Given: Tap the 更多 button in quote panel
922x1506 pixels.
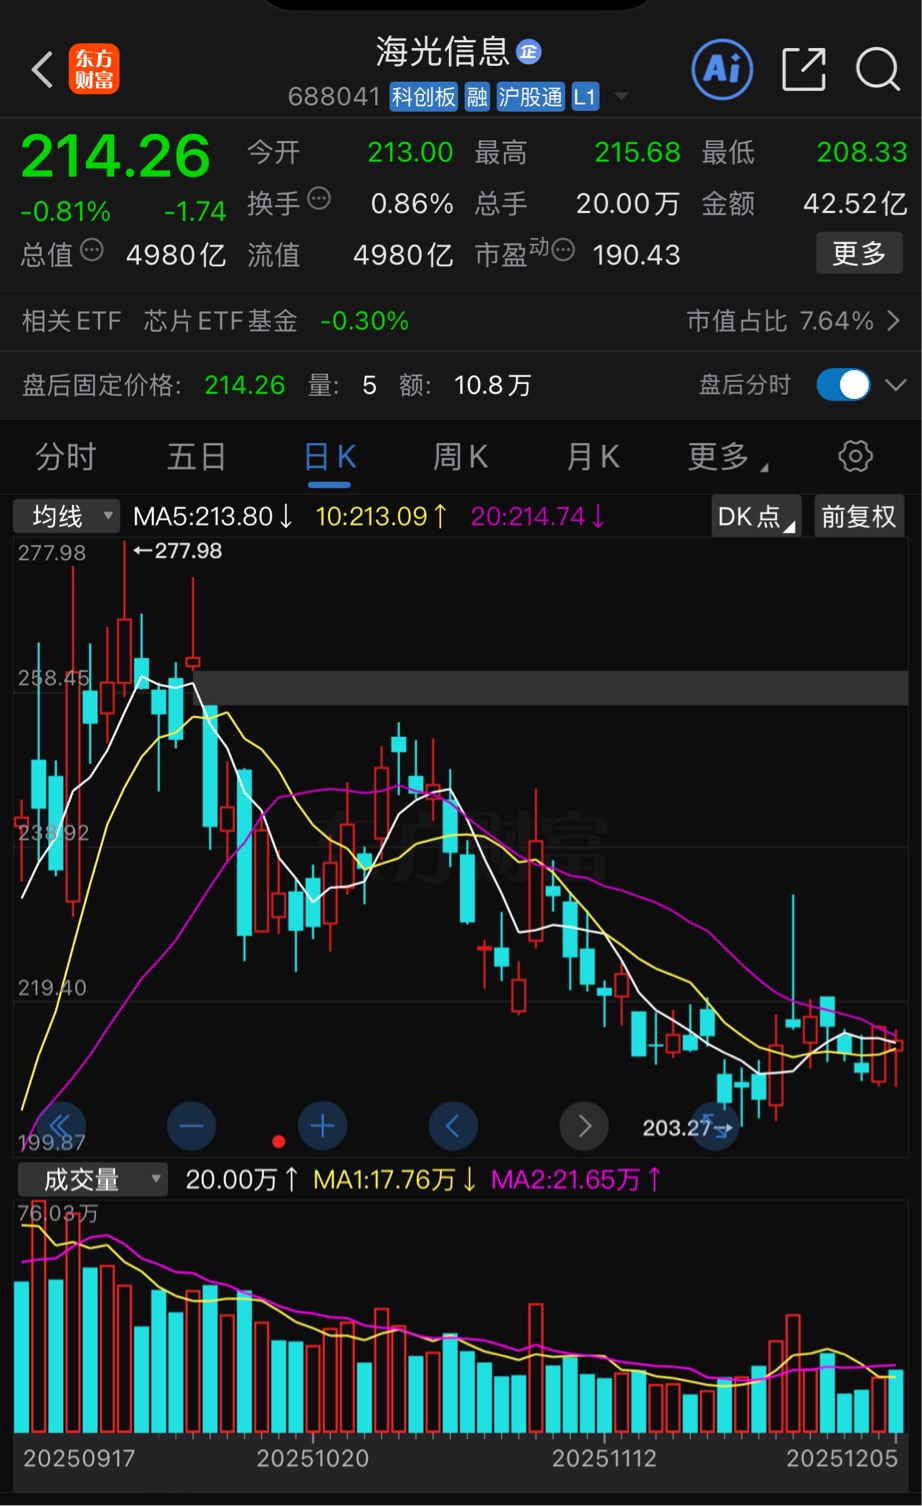Looking at the screenshot, I should click(859, 253).
